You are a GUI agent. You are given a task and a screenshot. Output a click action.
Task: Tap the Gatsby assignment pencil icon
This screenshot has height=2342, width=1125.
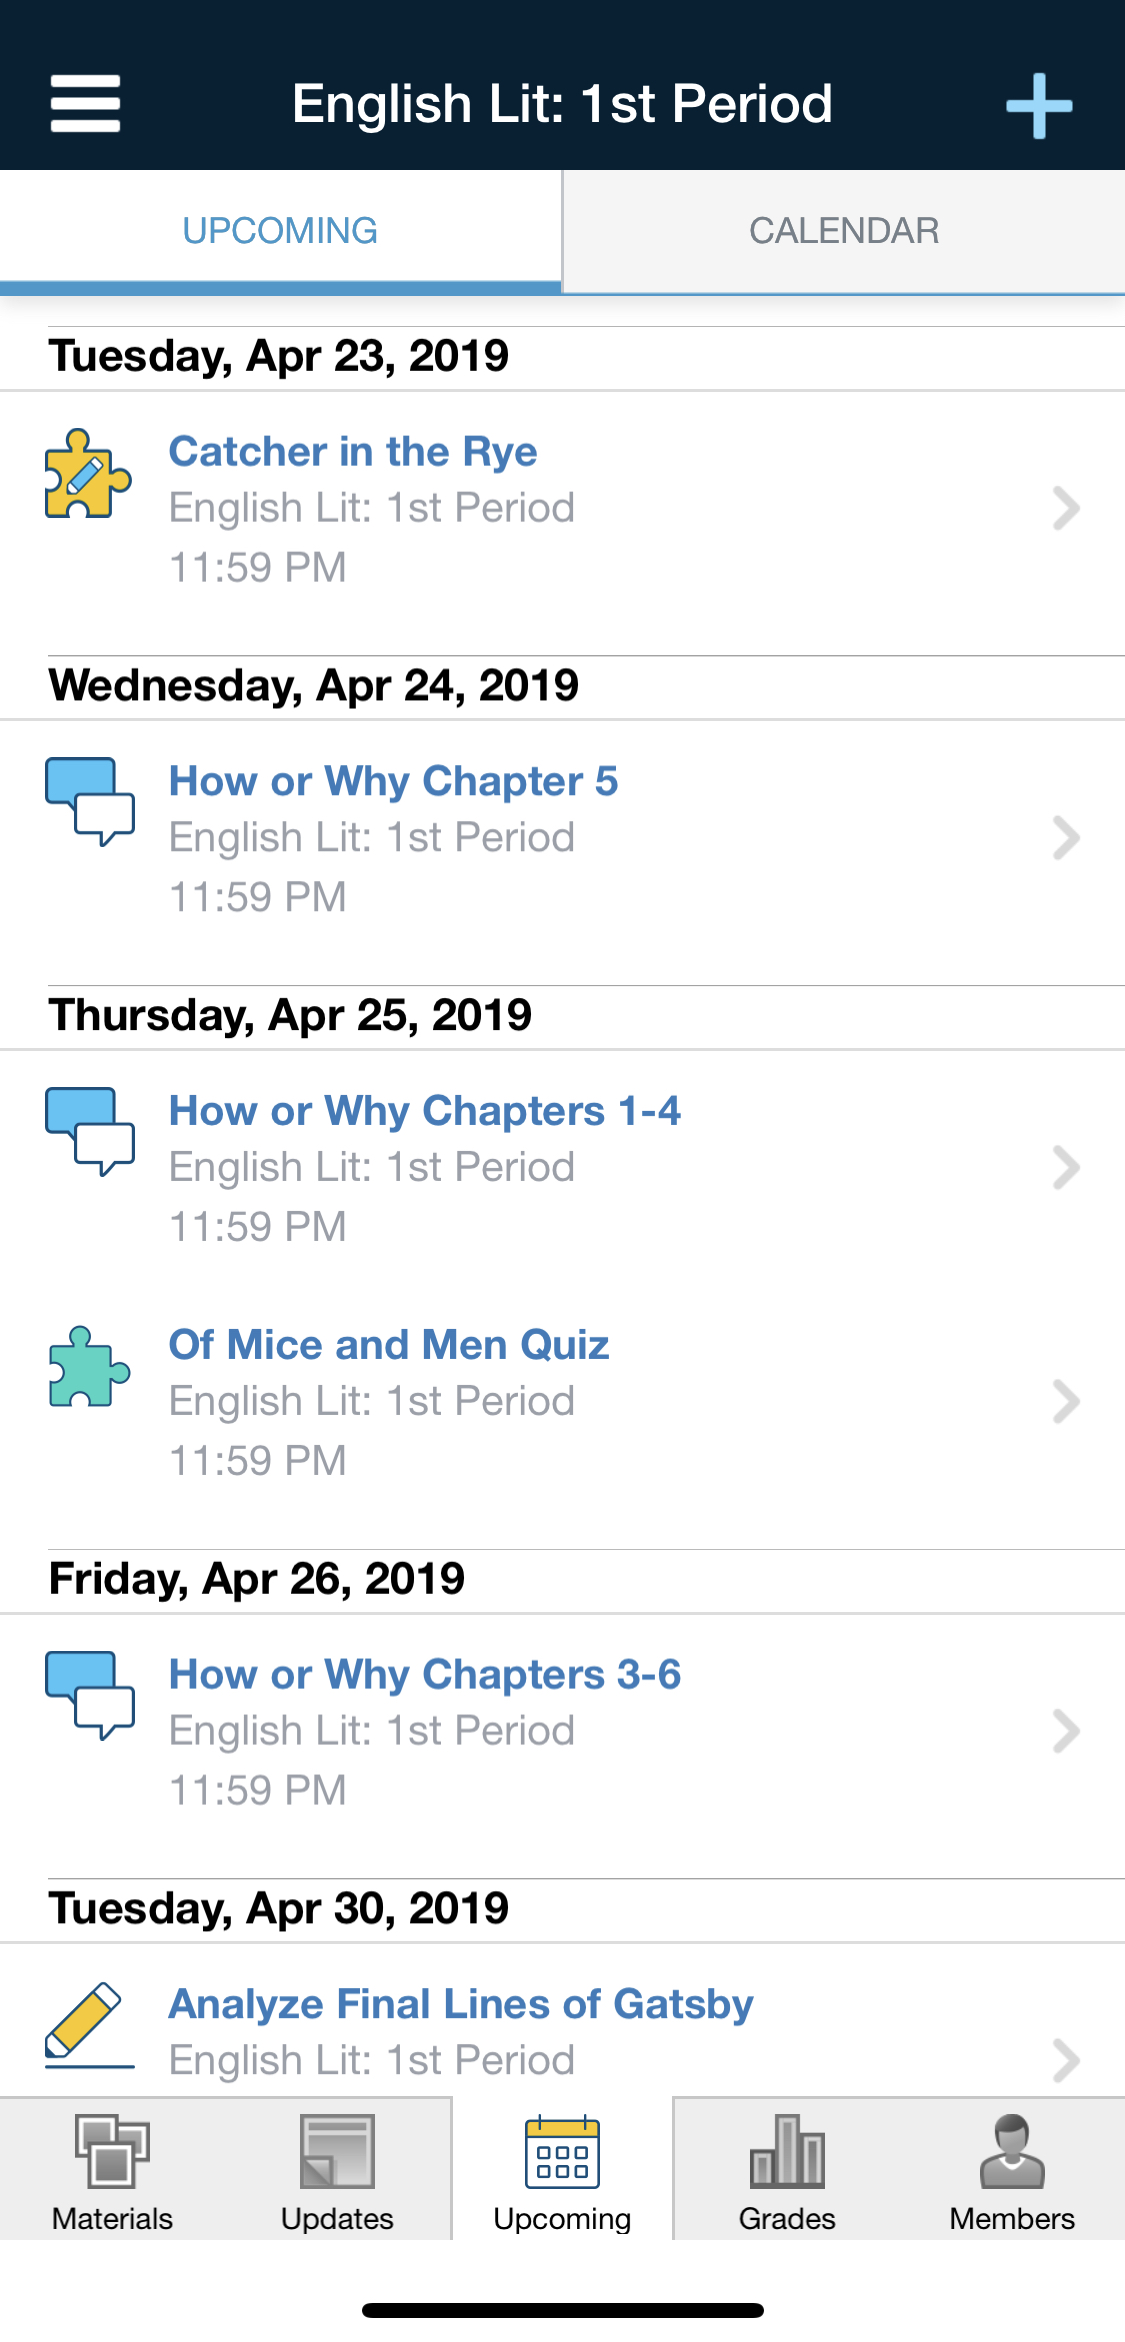click(88, 2023)
